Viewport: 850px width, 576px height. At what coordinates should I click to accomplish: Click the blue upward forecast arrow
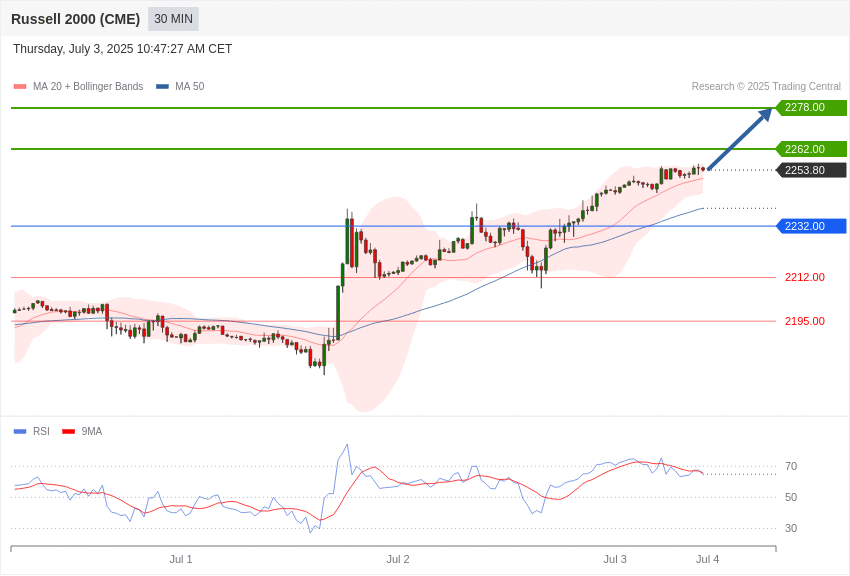739,139
